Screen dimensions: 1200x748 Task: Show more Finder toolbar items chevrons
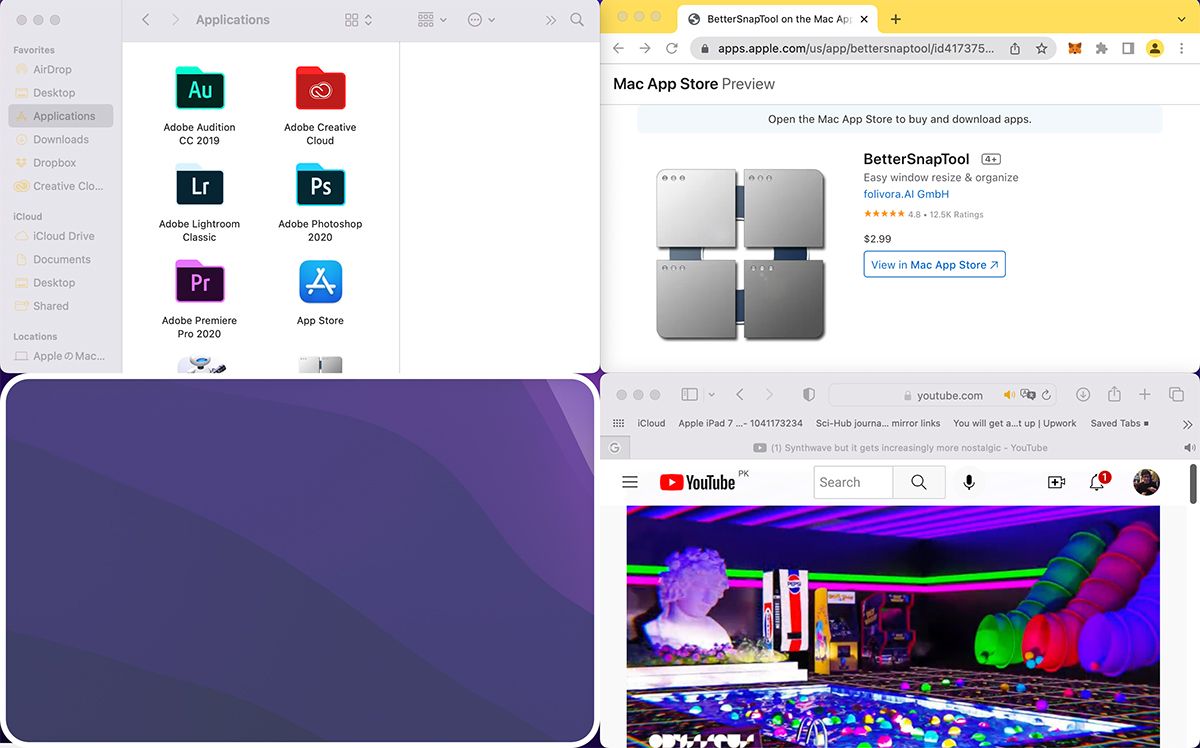point(551,20)
